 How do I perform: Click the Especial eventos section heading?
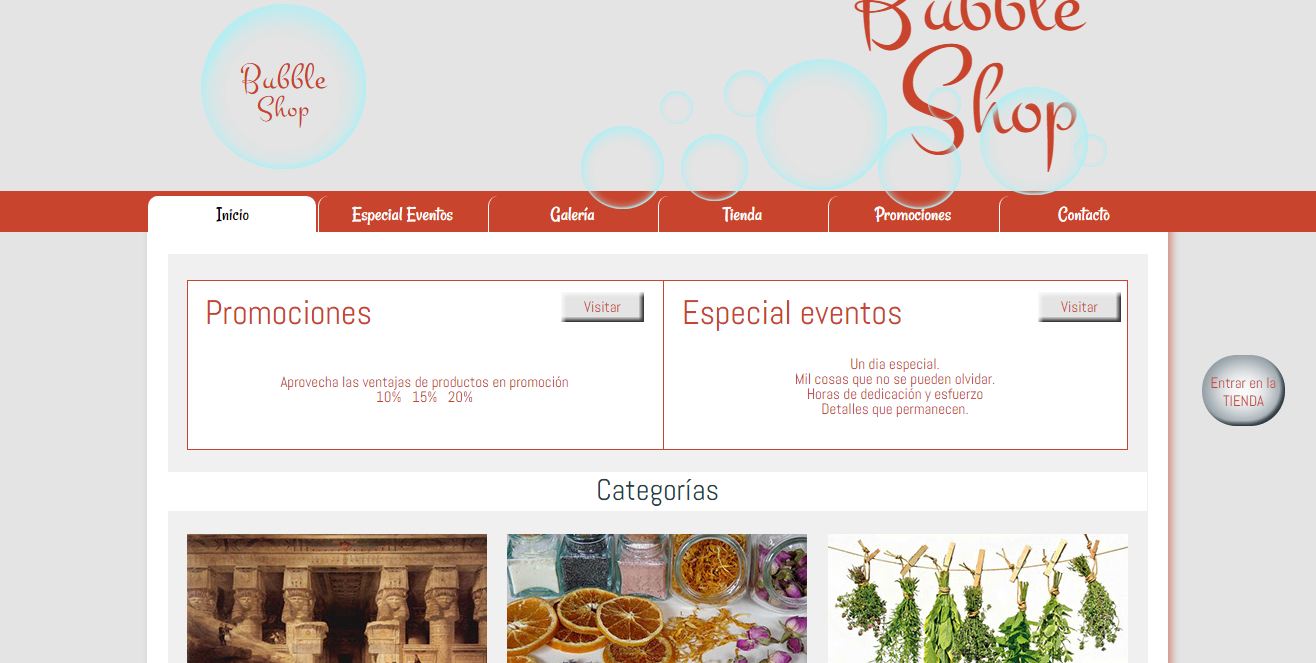(791, 313)
